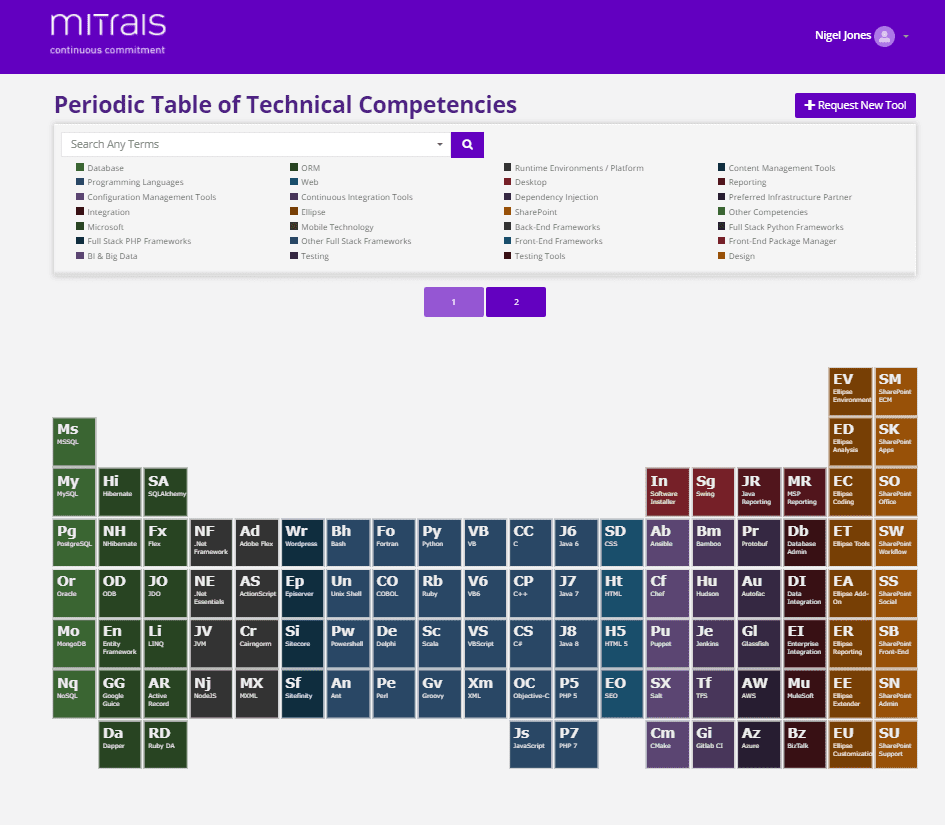Image resolution: width=945 pixels, height=825 pixels.
Task: Click into the Search Any Terms field
Action: (250, 145)
